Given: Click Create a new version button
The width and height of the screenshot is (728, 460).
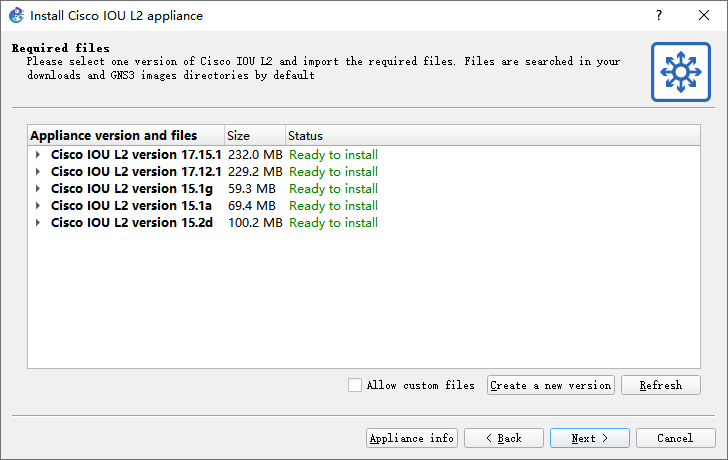Looking at the screenshot, I should (551, 385).
